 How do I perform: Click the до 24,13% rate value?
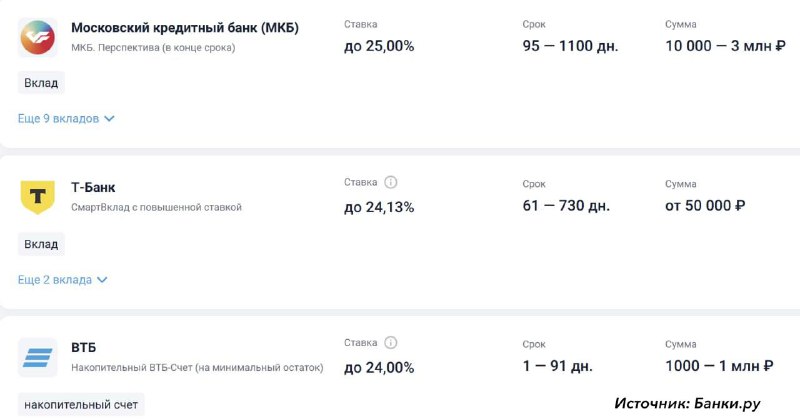click(x=379, y=207)
